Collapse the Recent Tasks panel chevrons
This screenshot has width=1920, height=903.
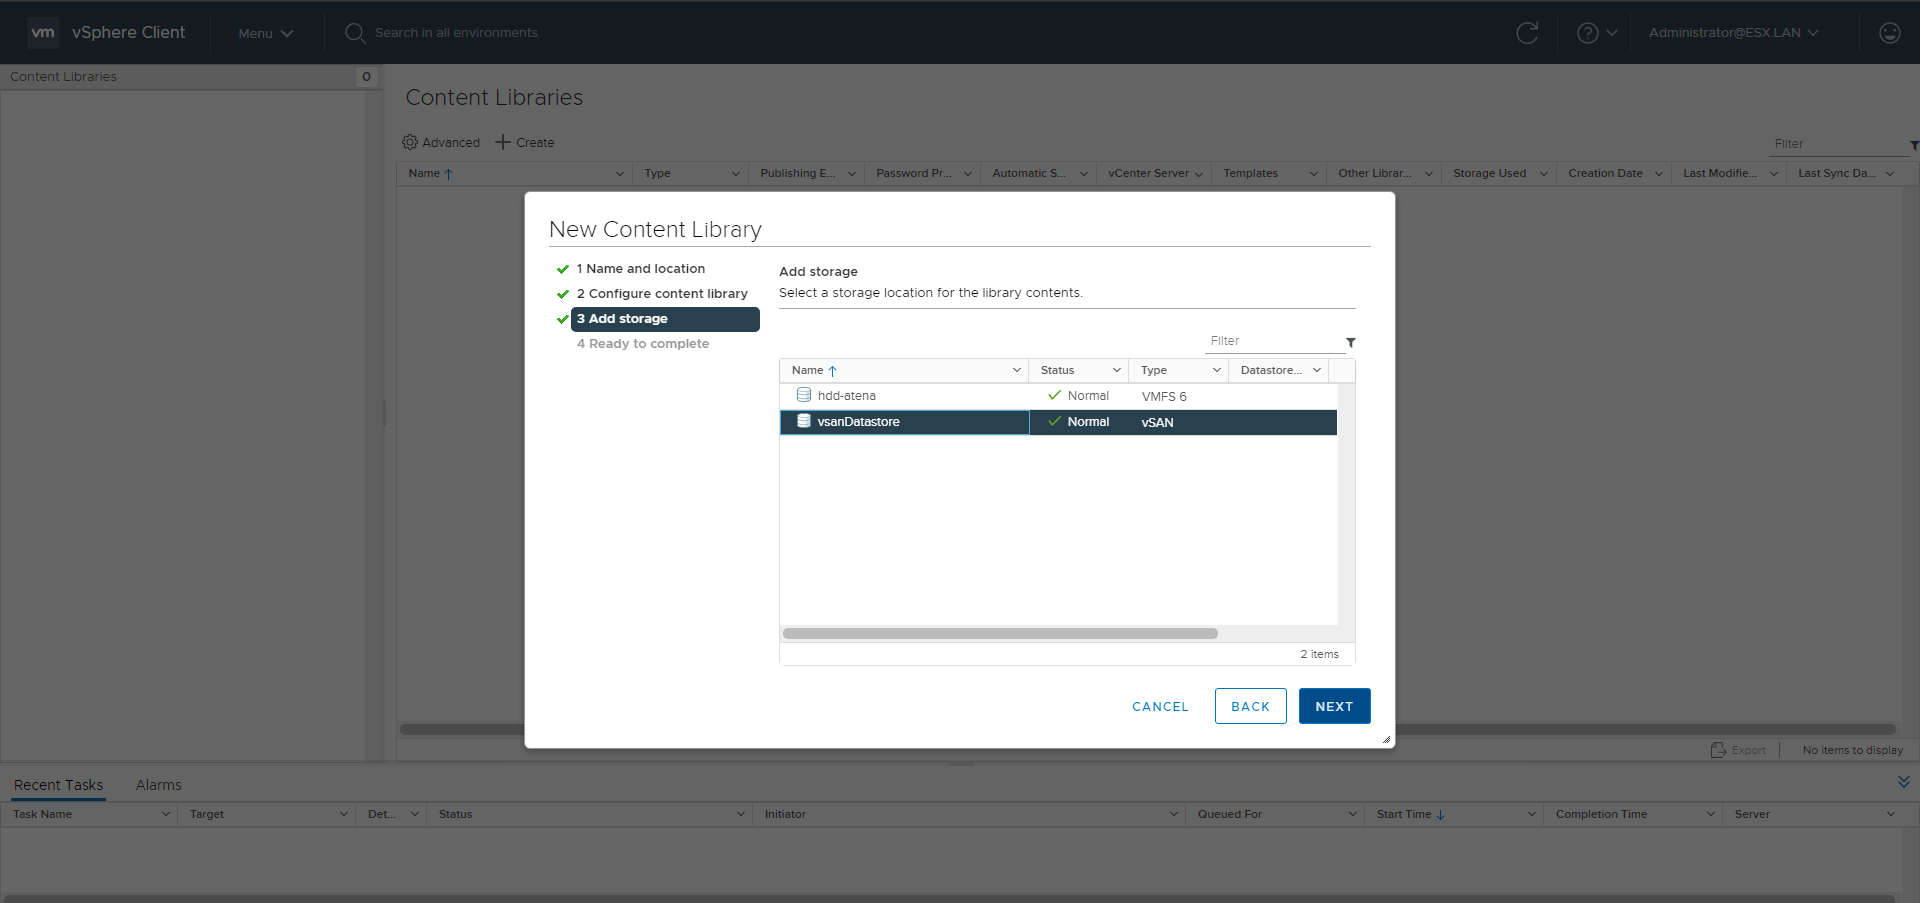[1903, 782]
